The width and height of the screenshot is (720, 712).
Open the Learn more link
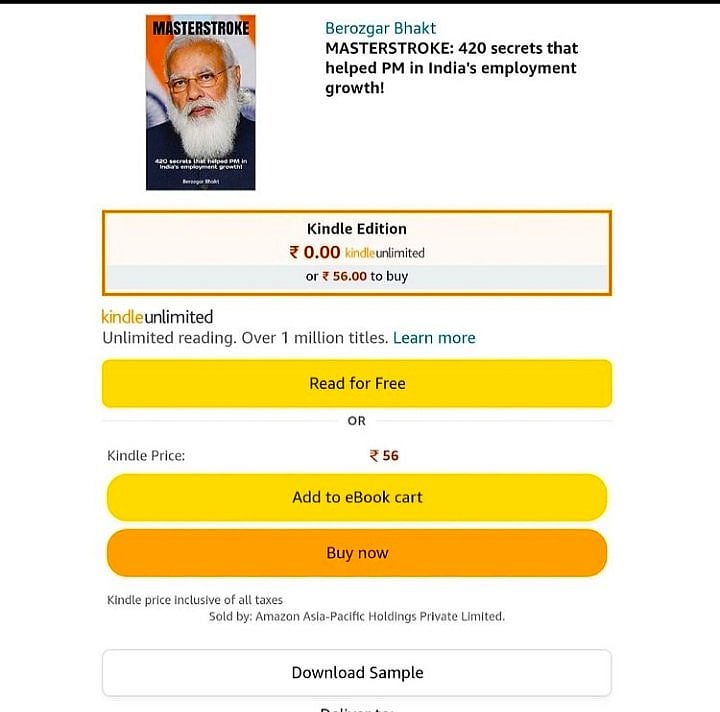point(434,338)
